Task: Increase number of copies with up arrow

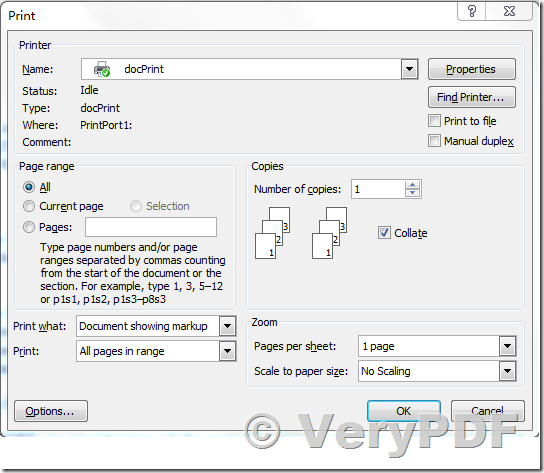Action: 413,185
